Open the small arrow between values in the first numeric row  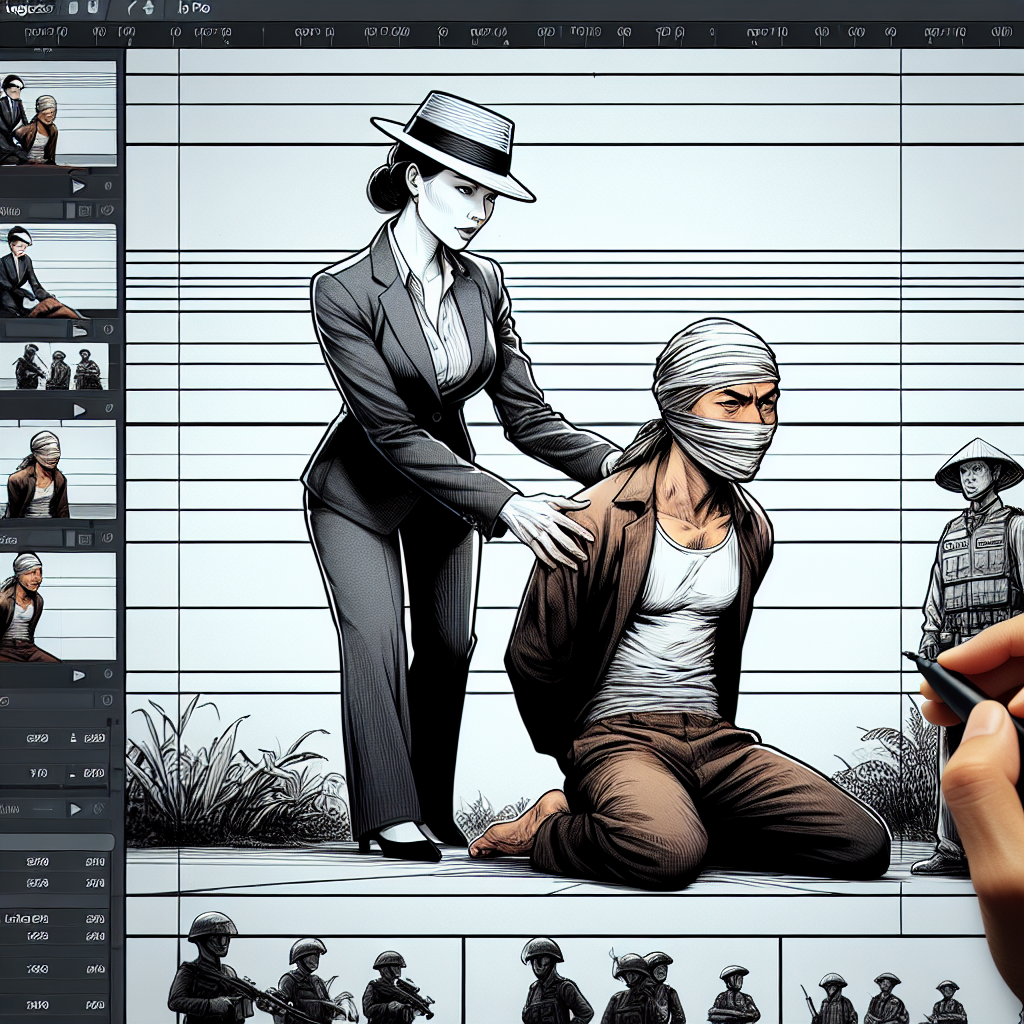73,739
